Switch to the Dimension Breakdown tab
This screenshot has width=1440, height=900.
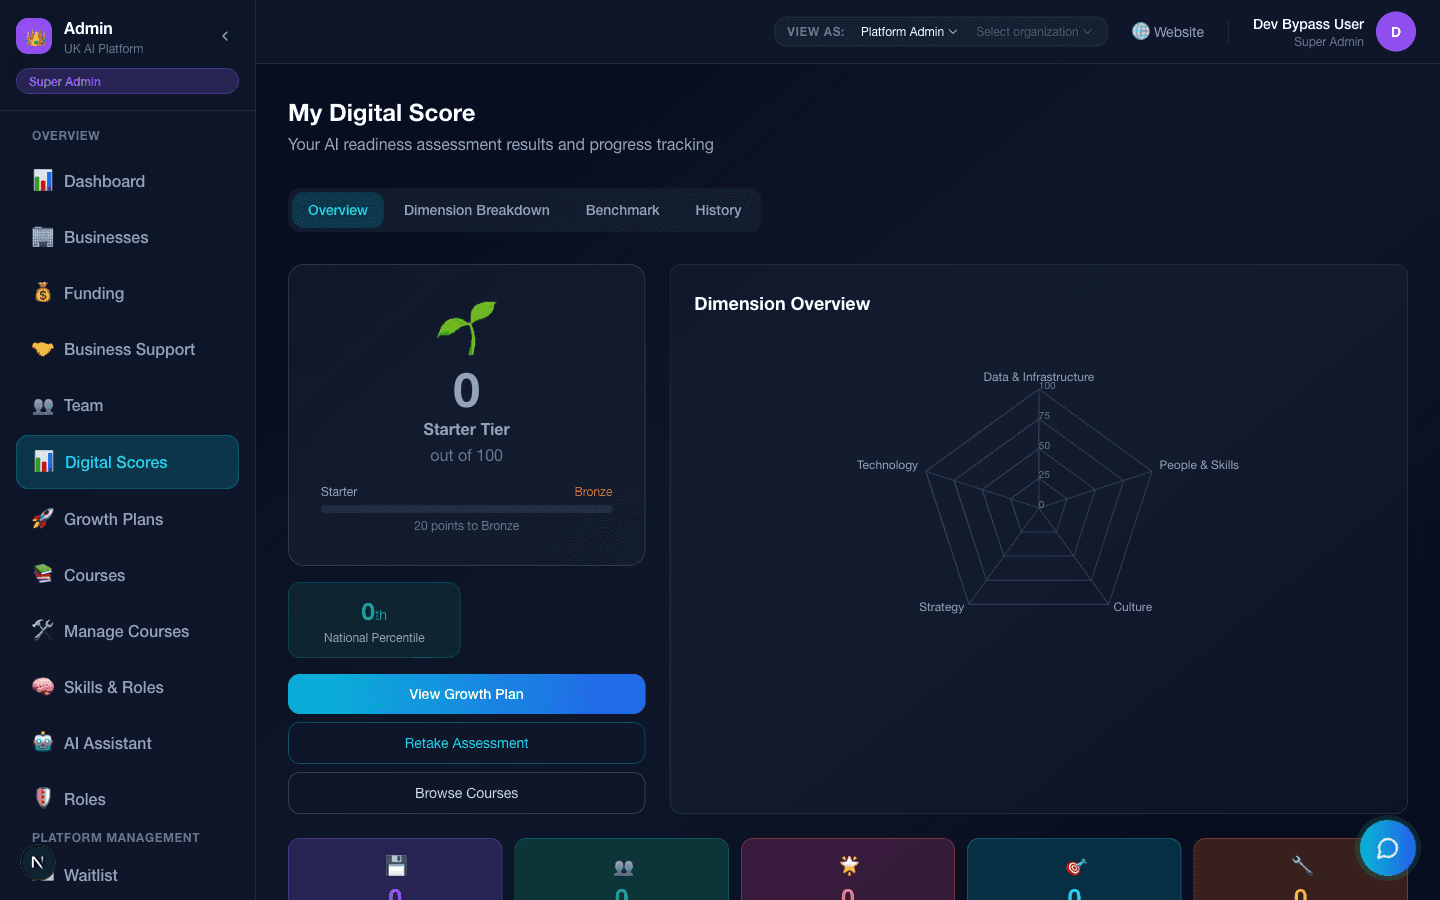click(x=477, y=210)
